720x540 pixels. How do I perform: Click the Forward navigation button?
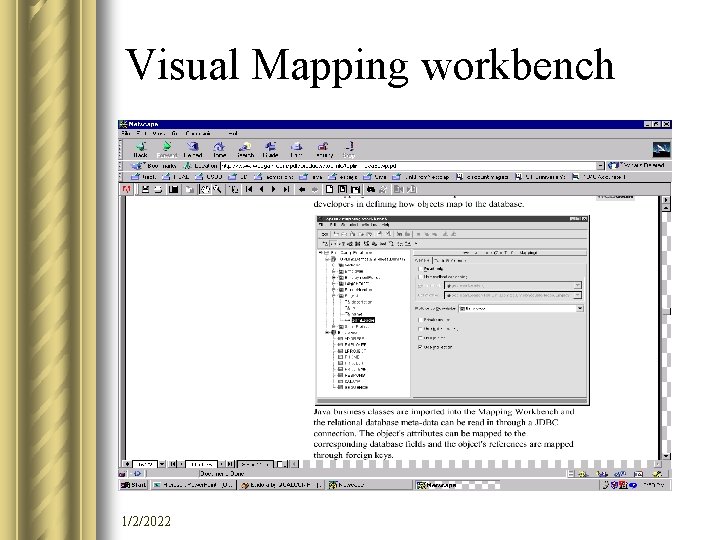[x=167, y=150]
